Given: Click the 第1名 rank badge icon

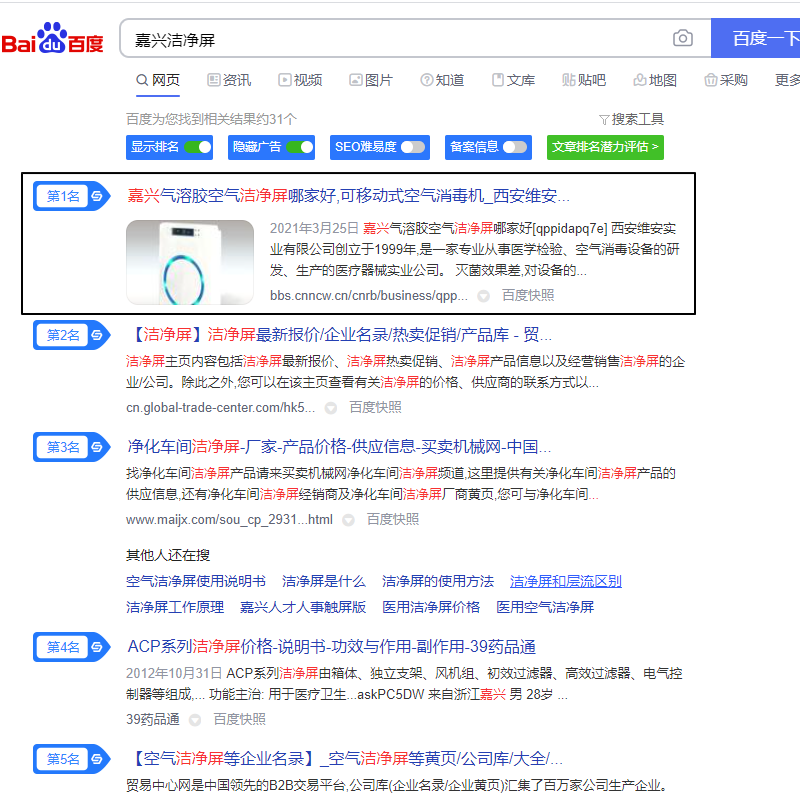Looking at the screenshot, I should [x=71, y=196].
